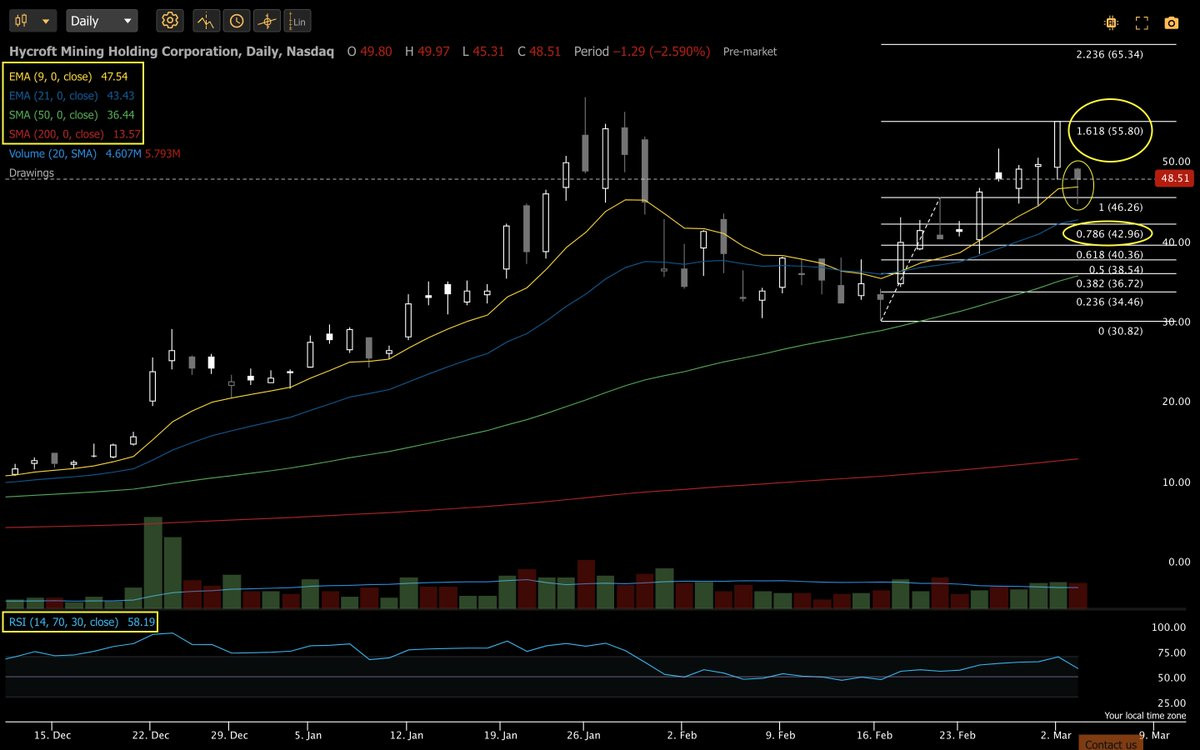1200x750 pixels.
Task: Select the 0 (30.82) Fibonacci level label
Action: pyautogui.click(x=1120, y=331)
